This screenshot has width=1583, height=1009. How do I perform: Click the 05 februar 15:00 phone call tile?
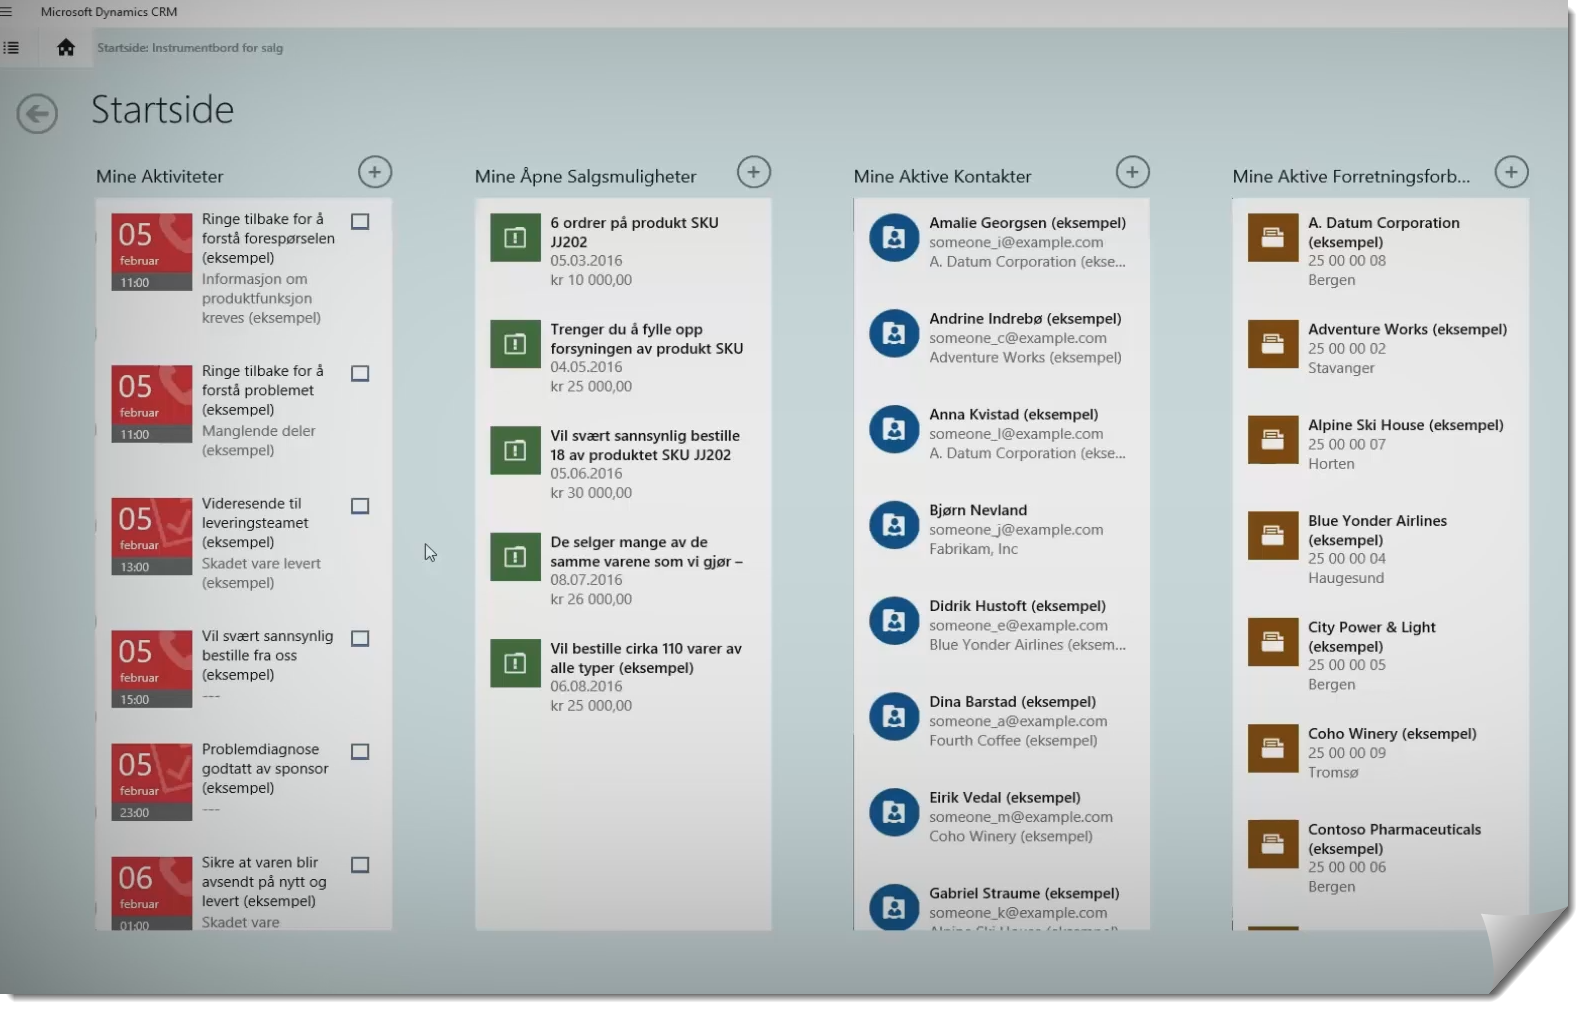tap(151, 668)
